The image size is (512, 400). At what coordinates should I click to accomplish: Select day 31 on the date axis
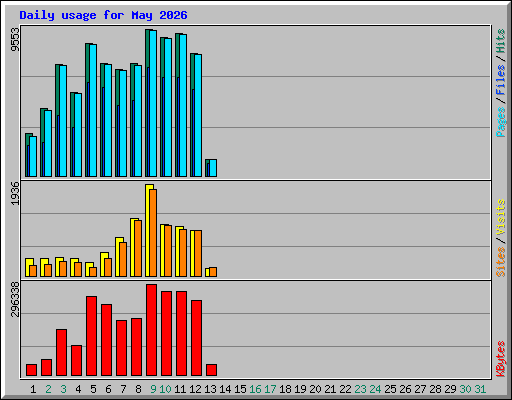pos(480,389)
